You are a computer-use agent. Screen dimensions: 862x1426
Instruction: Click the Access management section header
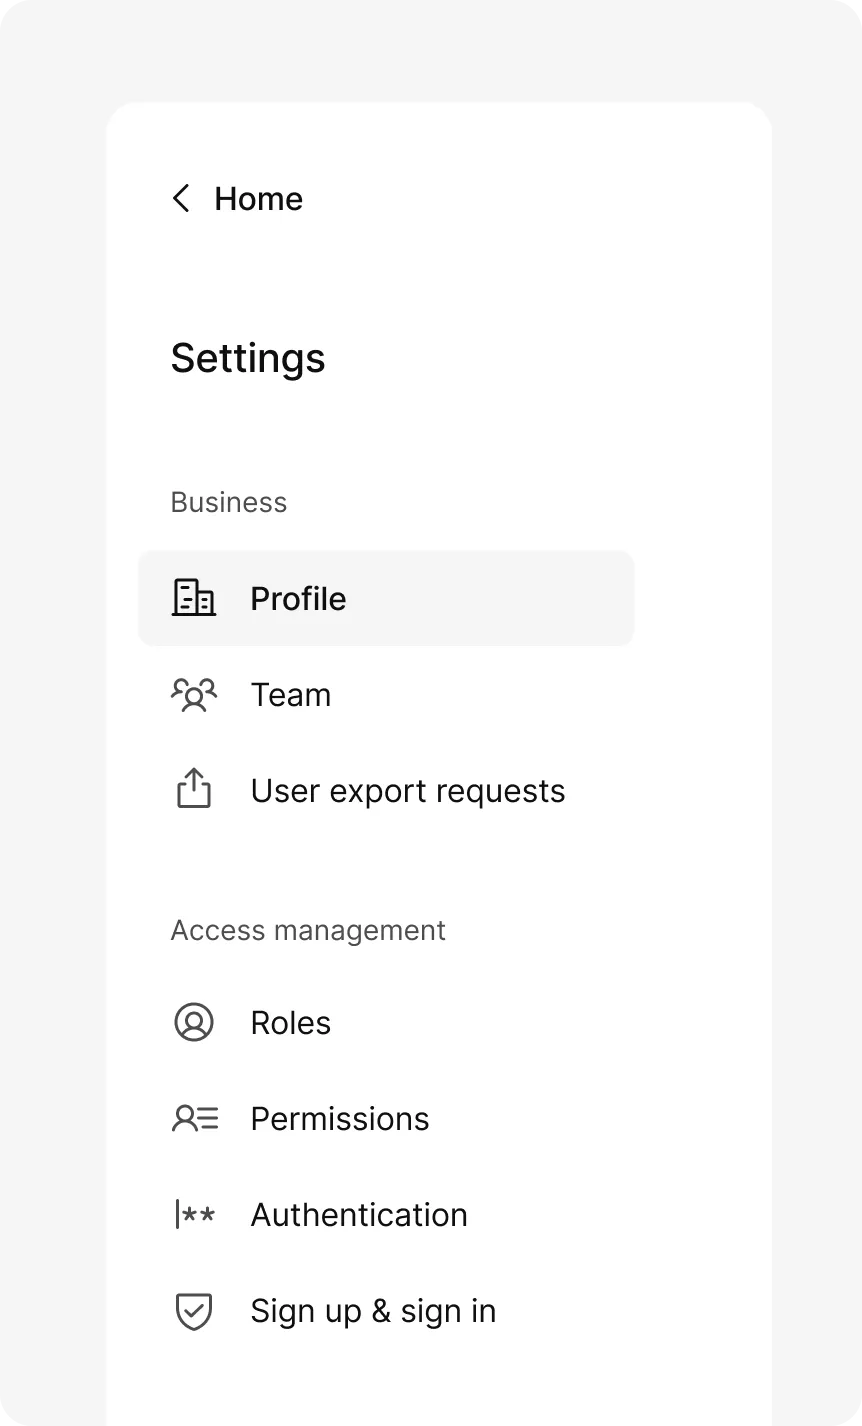point(307,930)
